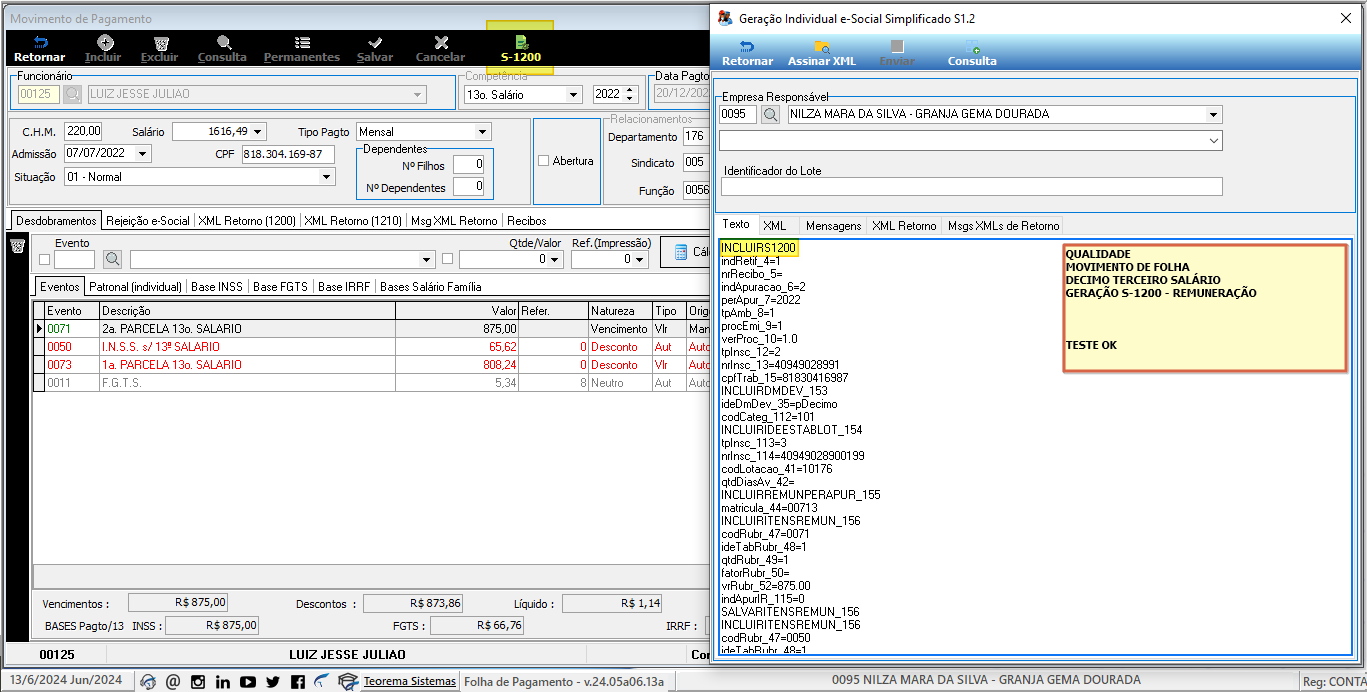Click the Salvar checkmark icon
1367x692 pixels.
click(x=375, y=42)
